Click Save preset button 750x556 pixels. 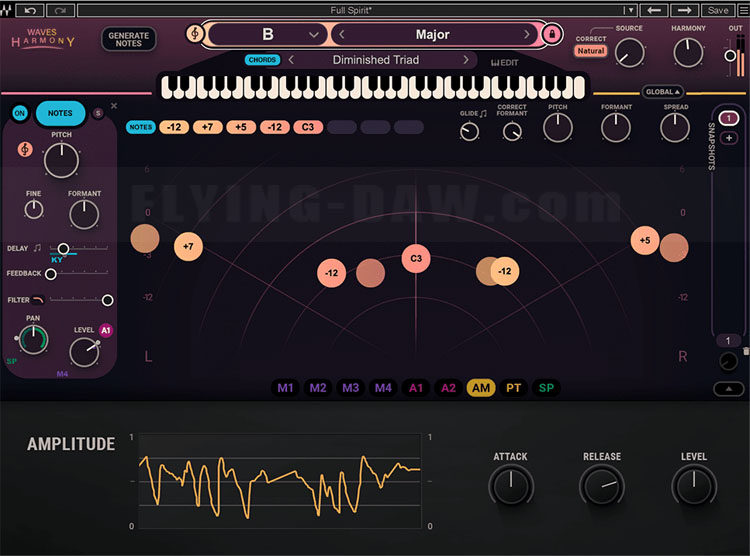tap(718, 10)
